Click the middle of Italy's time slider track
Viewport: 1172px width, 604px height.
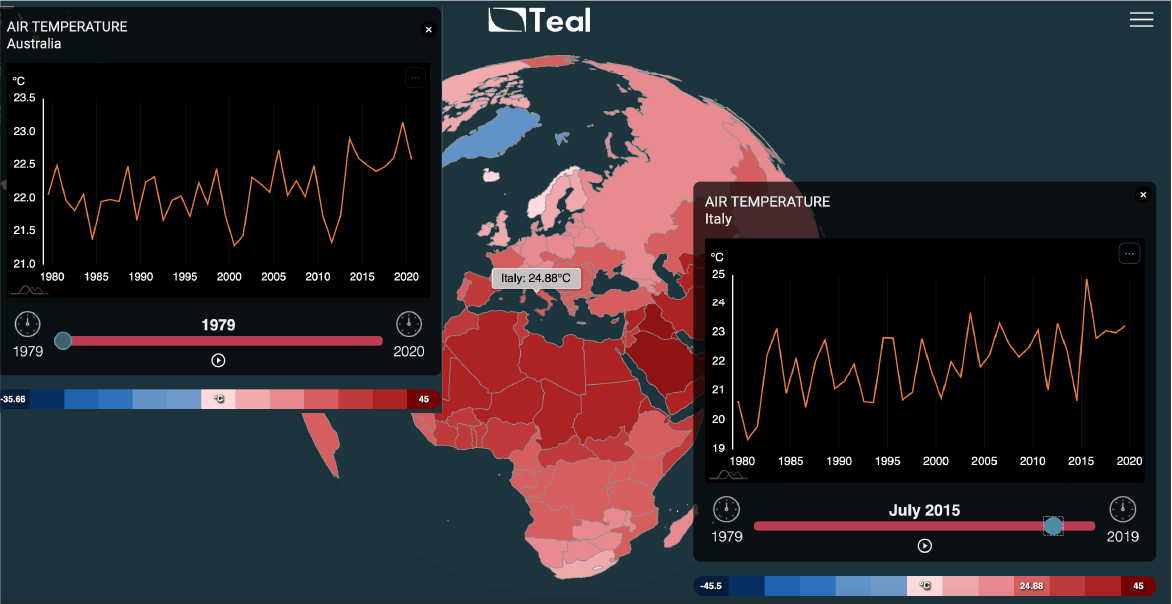point(925,526)
